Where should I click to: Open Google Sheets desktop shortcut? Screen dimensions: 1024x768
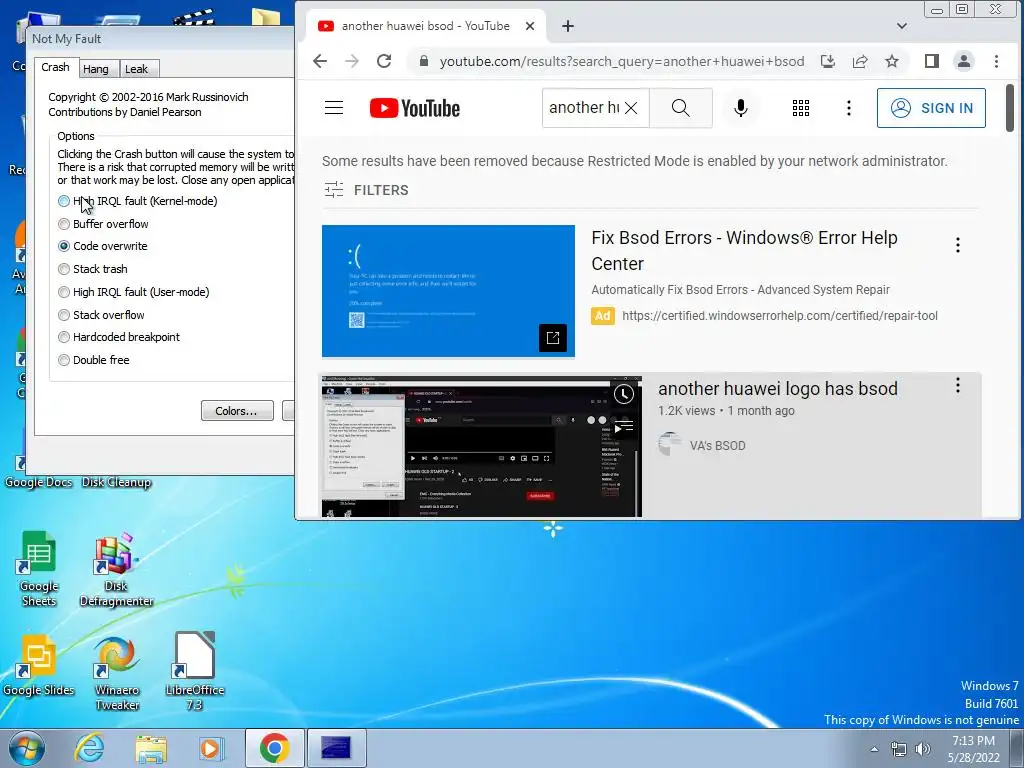tap(39, 569)
